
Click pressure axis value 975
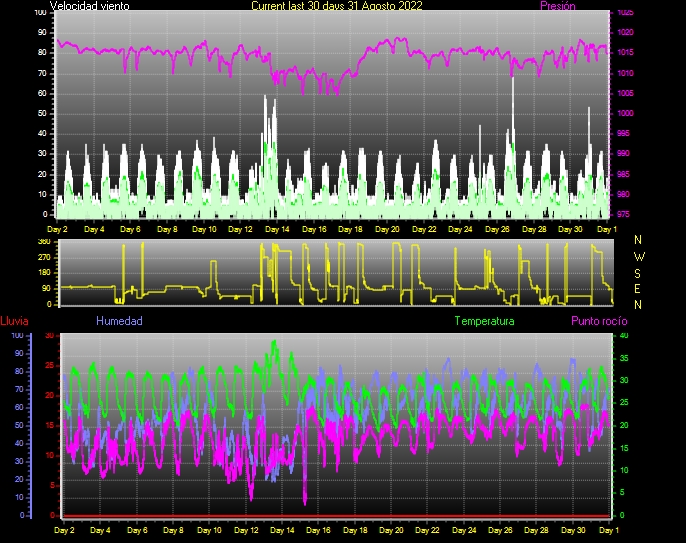click(623, 214)
